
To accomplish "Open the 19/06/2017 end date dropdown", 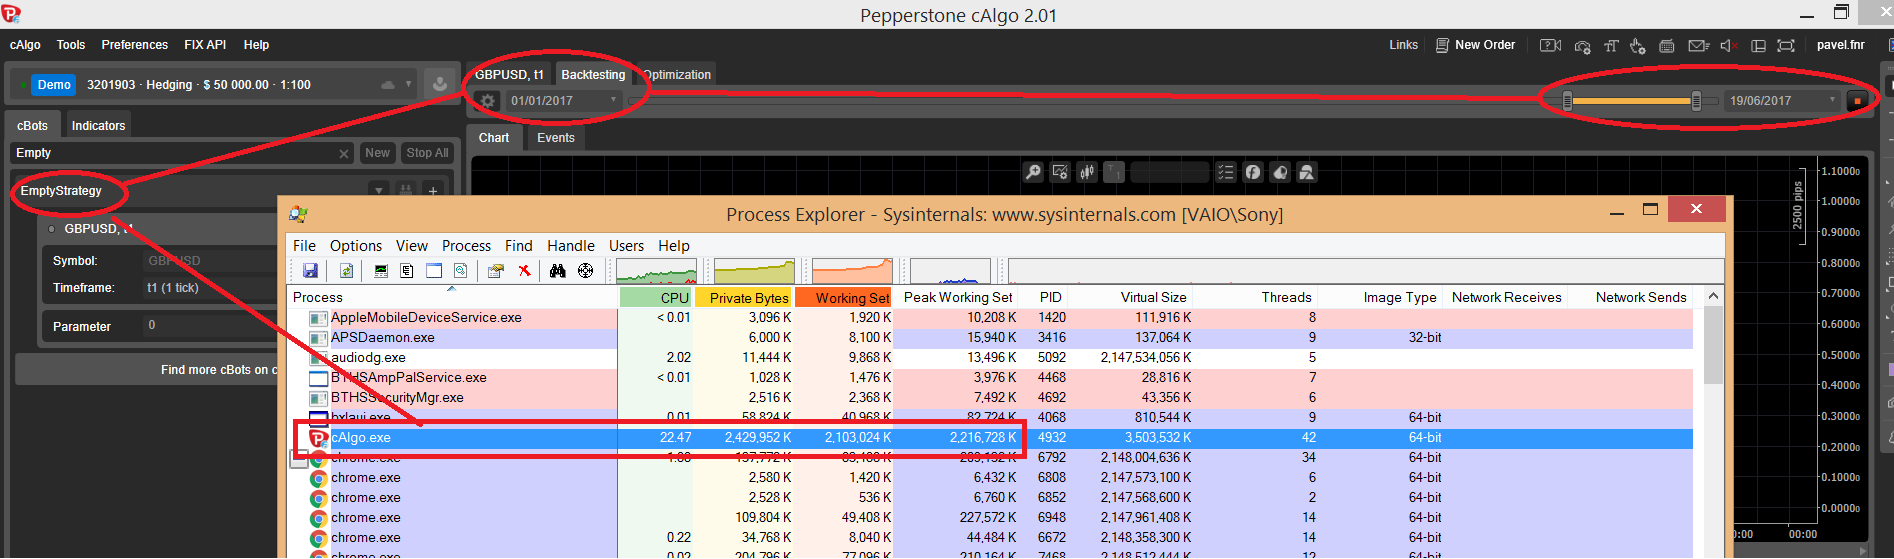I will coord(1783,101).
